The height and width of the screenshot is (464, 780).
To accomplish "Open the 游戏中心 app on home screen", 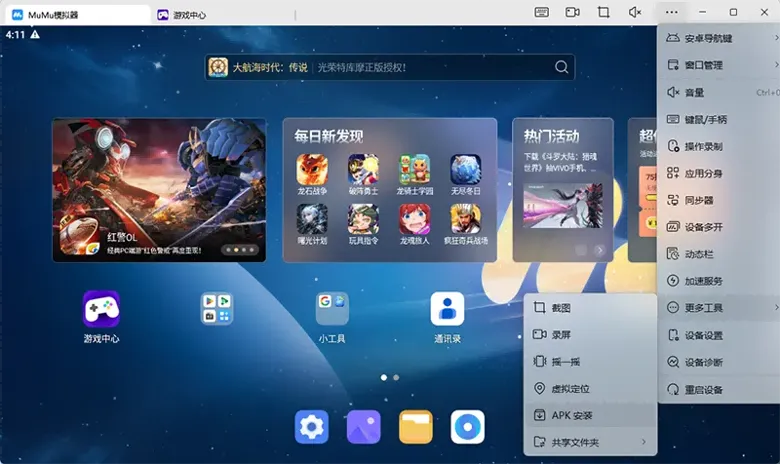I will tap(101, 309).
